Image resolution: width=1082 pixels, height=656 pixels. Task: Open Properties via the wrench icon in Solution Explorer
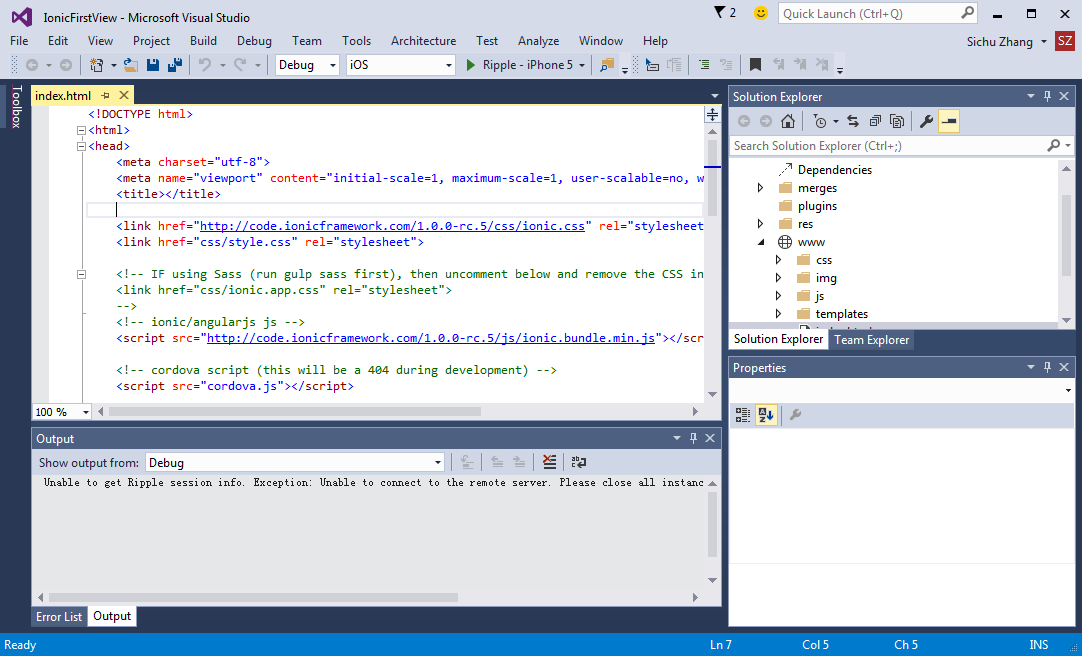pos(927,121)
